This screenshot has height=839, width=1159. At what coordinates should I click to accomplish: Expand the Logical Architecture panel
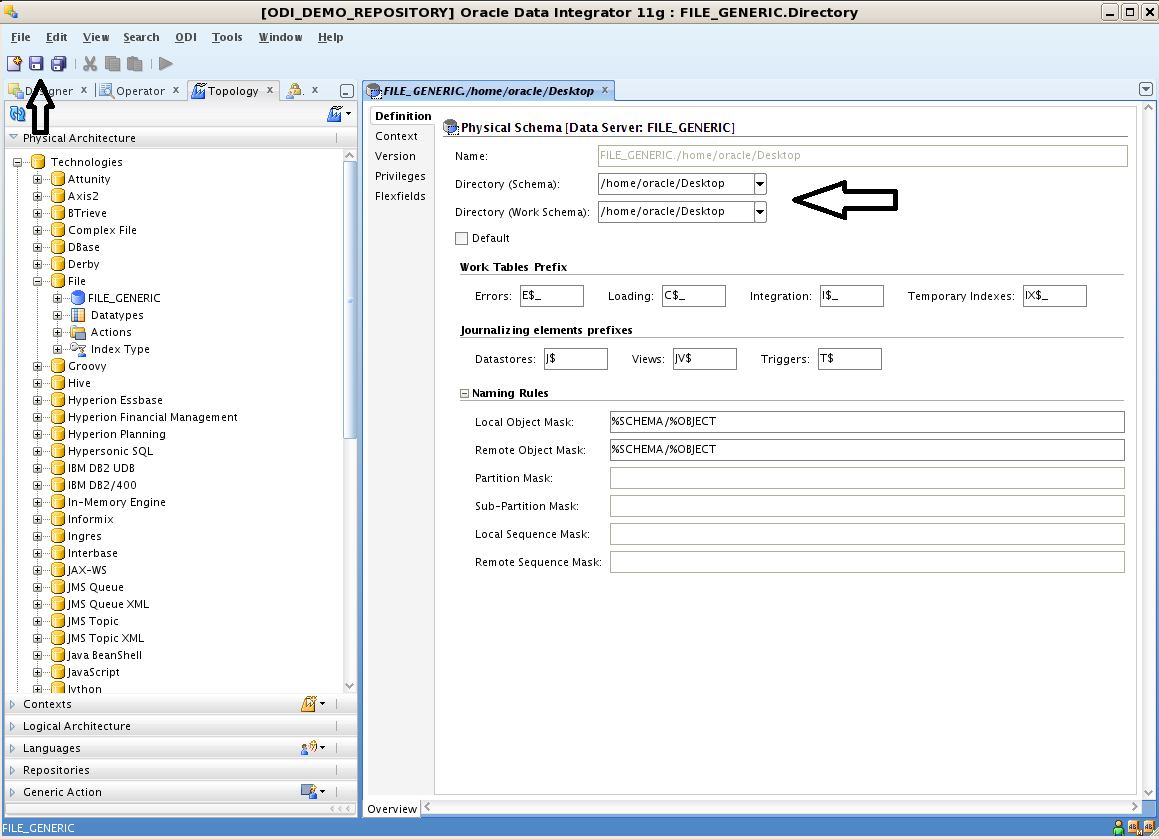pyautogui.click(x=13, y=726)
